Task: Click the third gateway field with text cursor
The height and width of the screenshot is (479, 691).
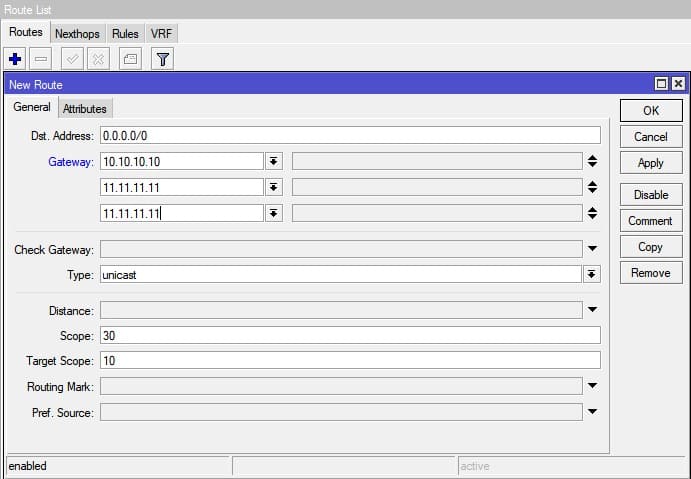Action: pyautogui.click(x=182, y=213)
